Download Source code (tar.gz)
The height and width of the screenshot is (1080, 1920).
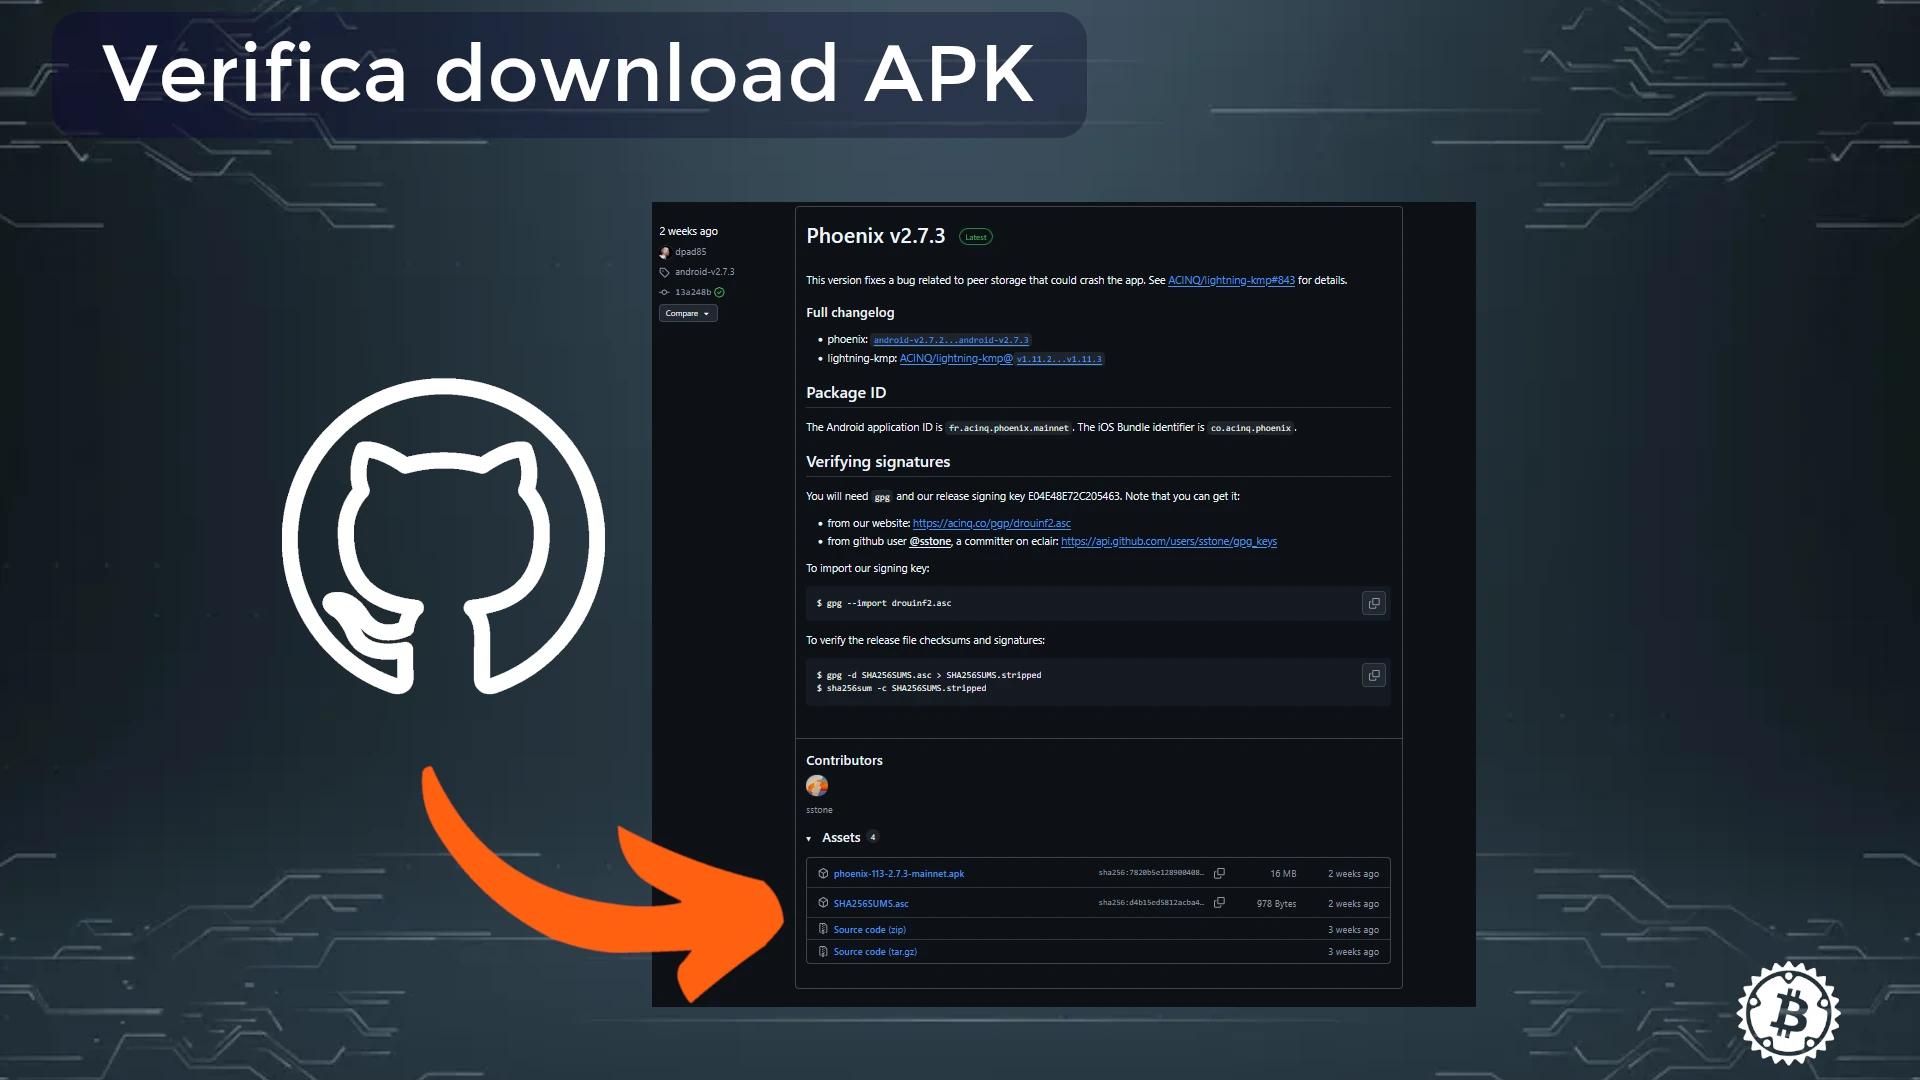(x=874, y=951)
